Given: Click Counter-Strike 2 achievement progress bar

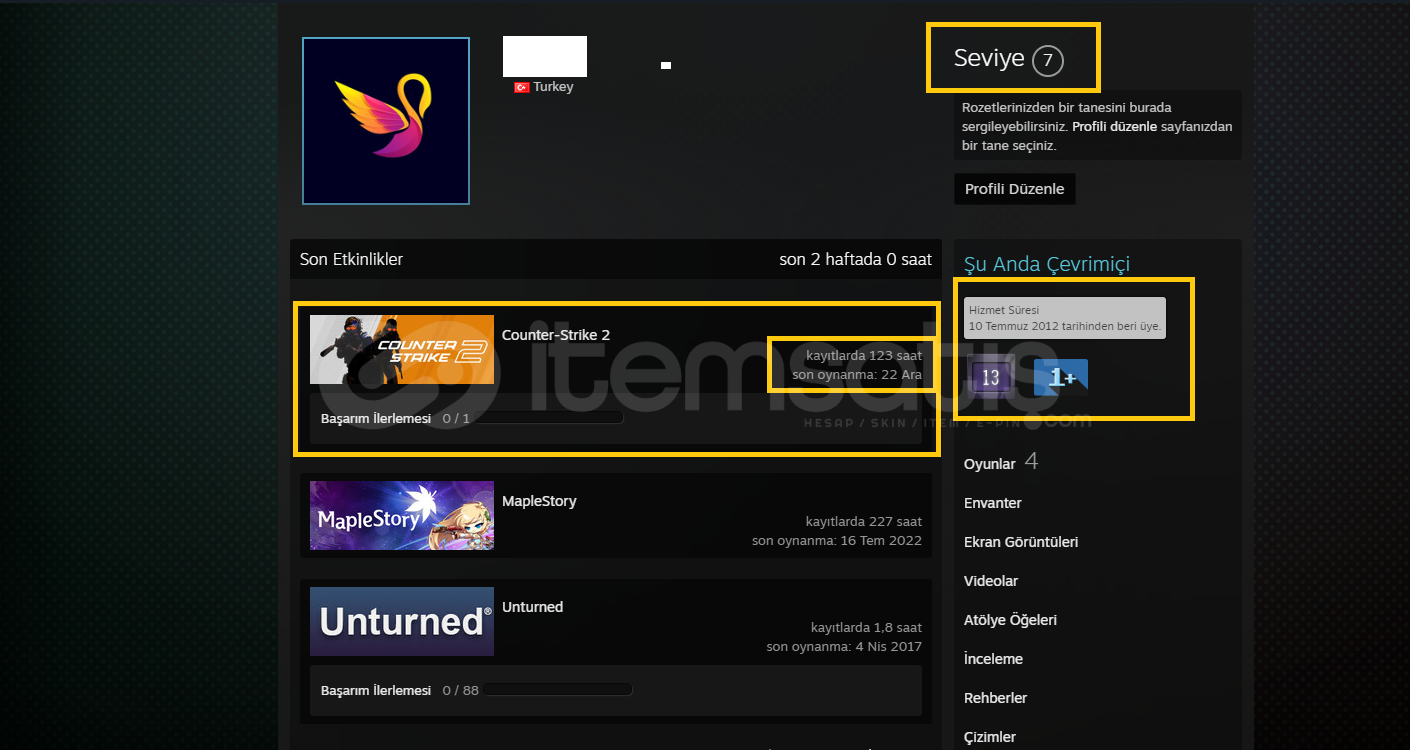Looking at the screenshot, I should click(549, 418).
